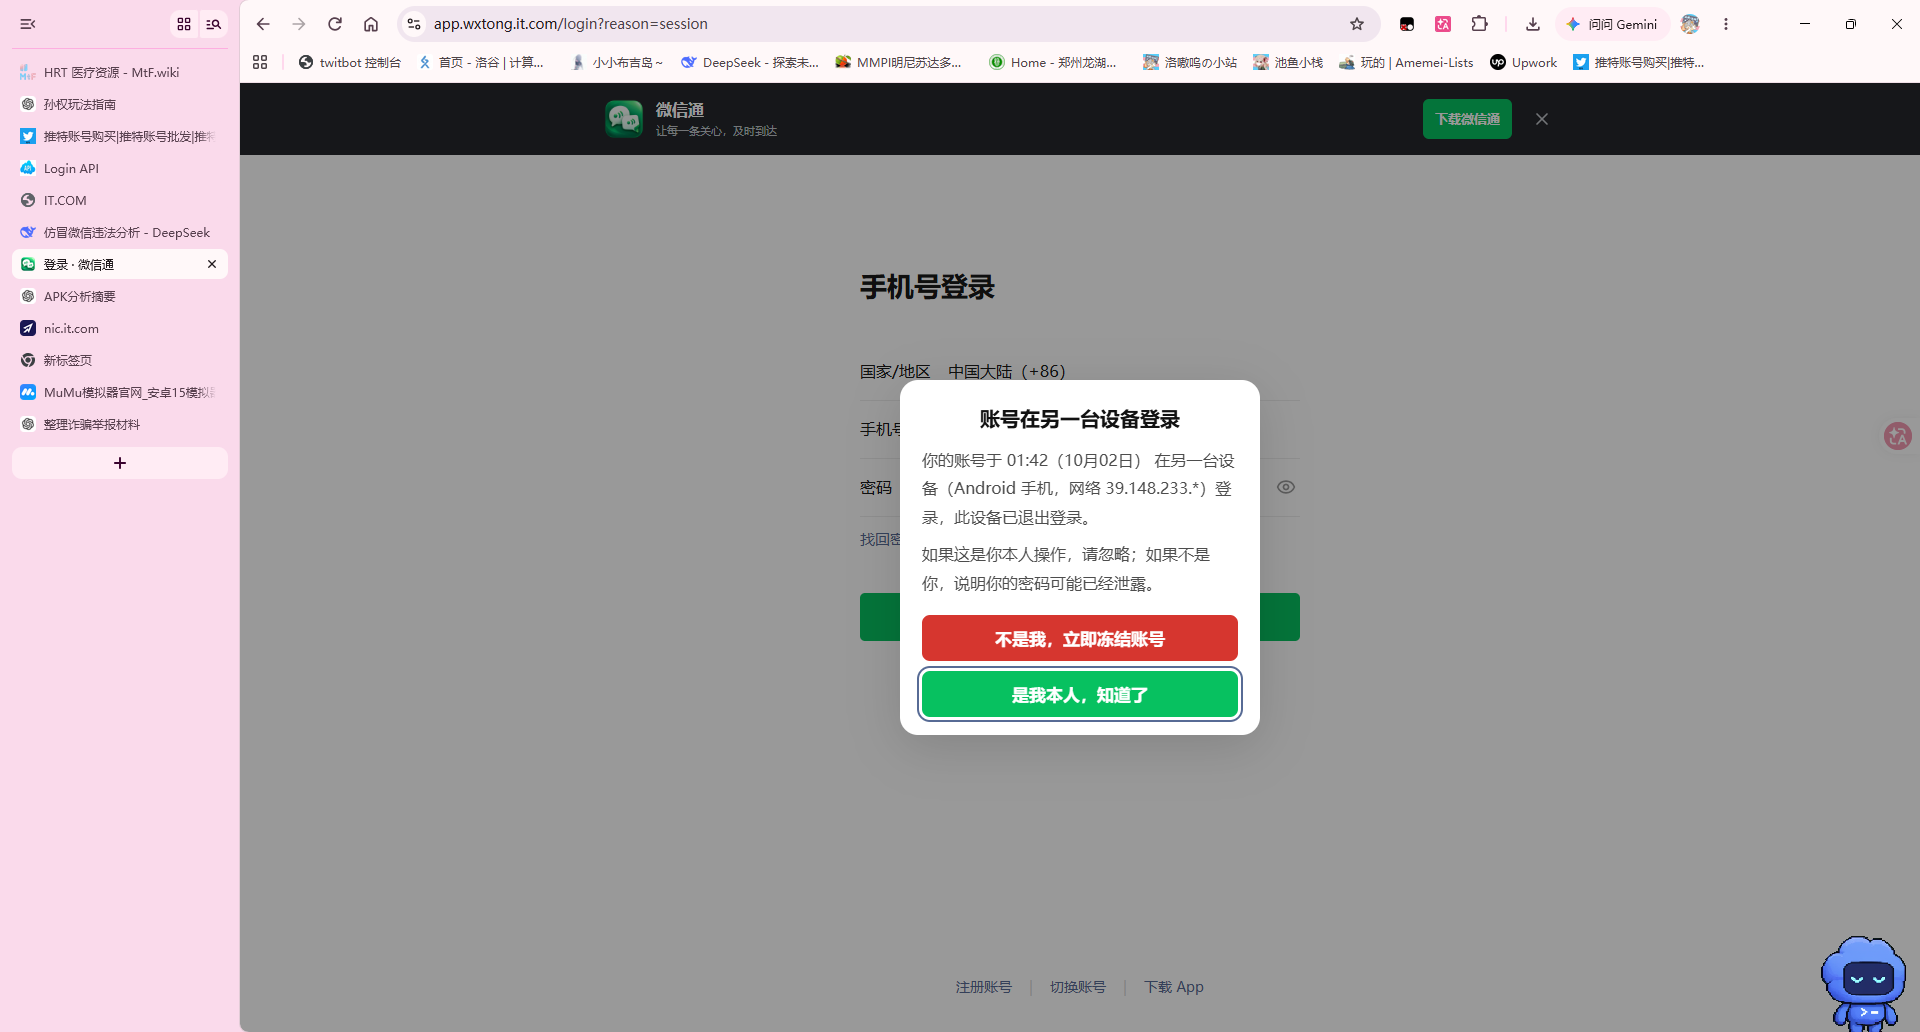1920x1032 pixels.
Task: Open a new tab with the plus button
Action: click(120, 463)
